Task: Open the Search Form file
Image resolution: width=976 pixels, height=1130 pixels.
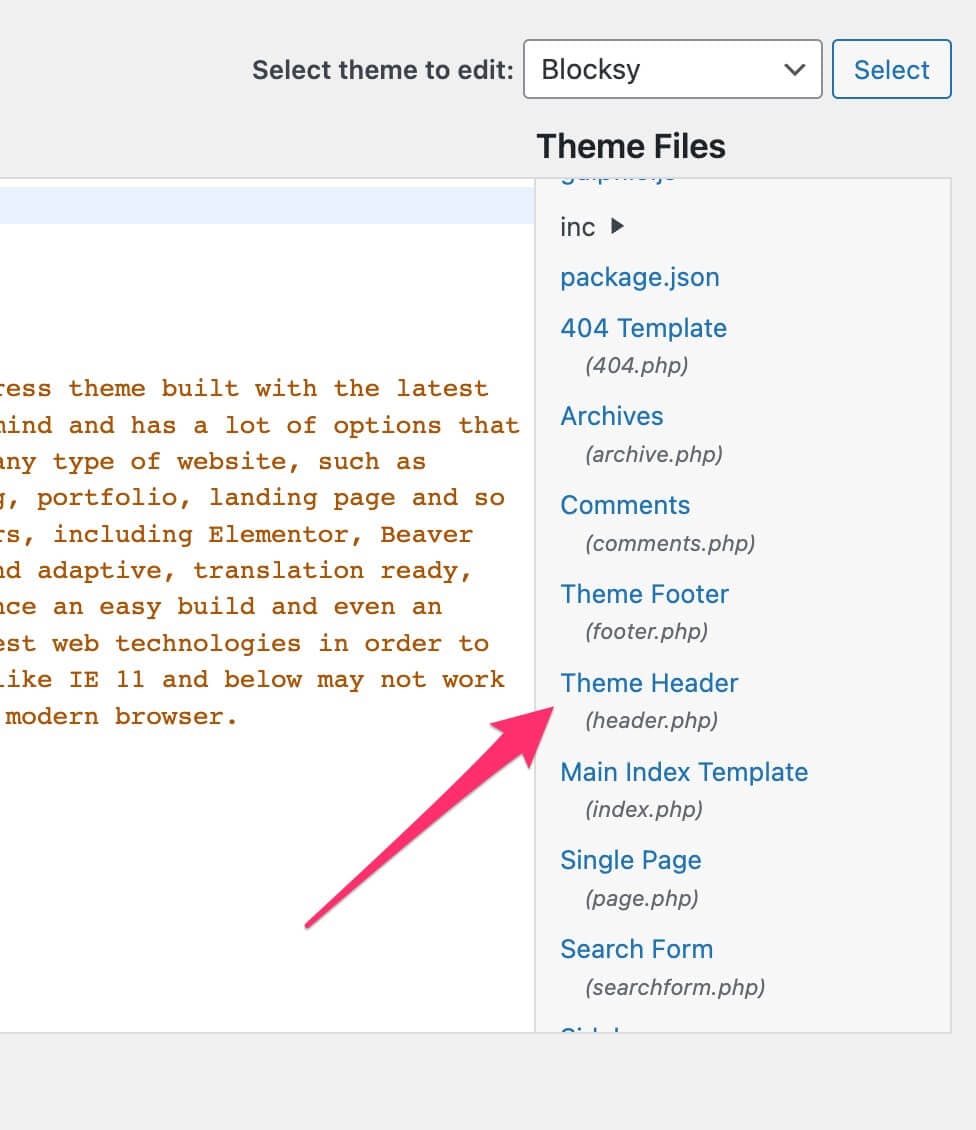Action: (636, 949)
